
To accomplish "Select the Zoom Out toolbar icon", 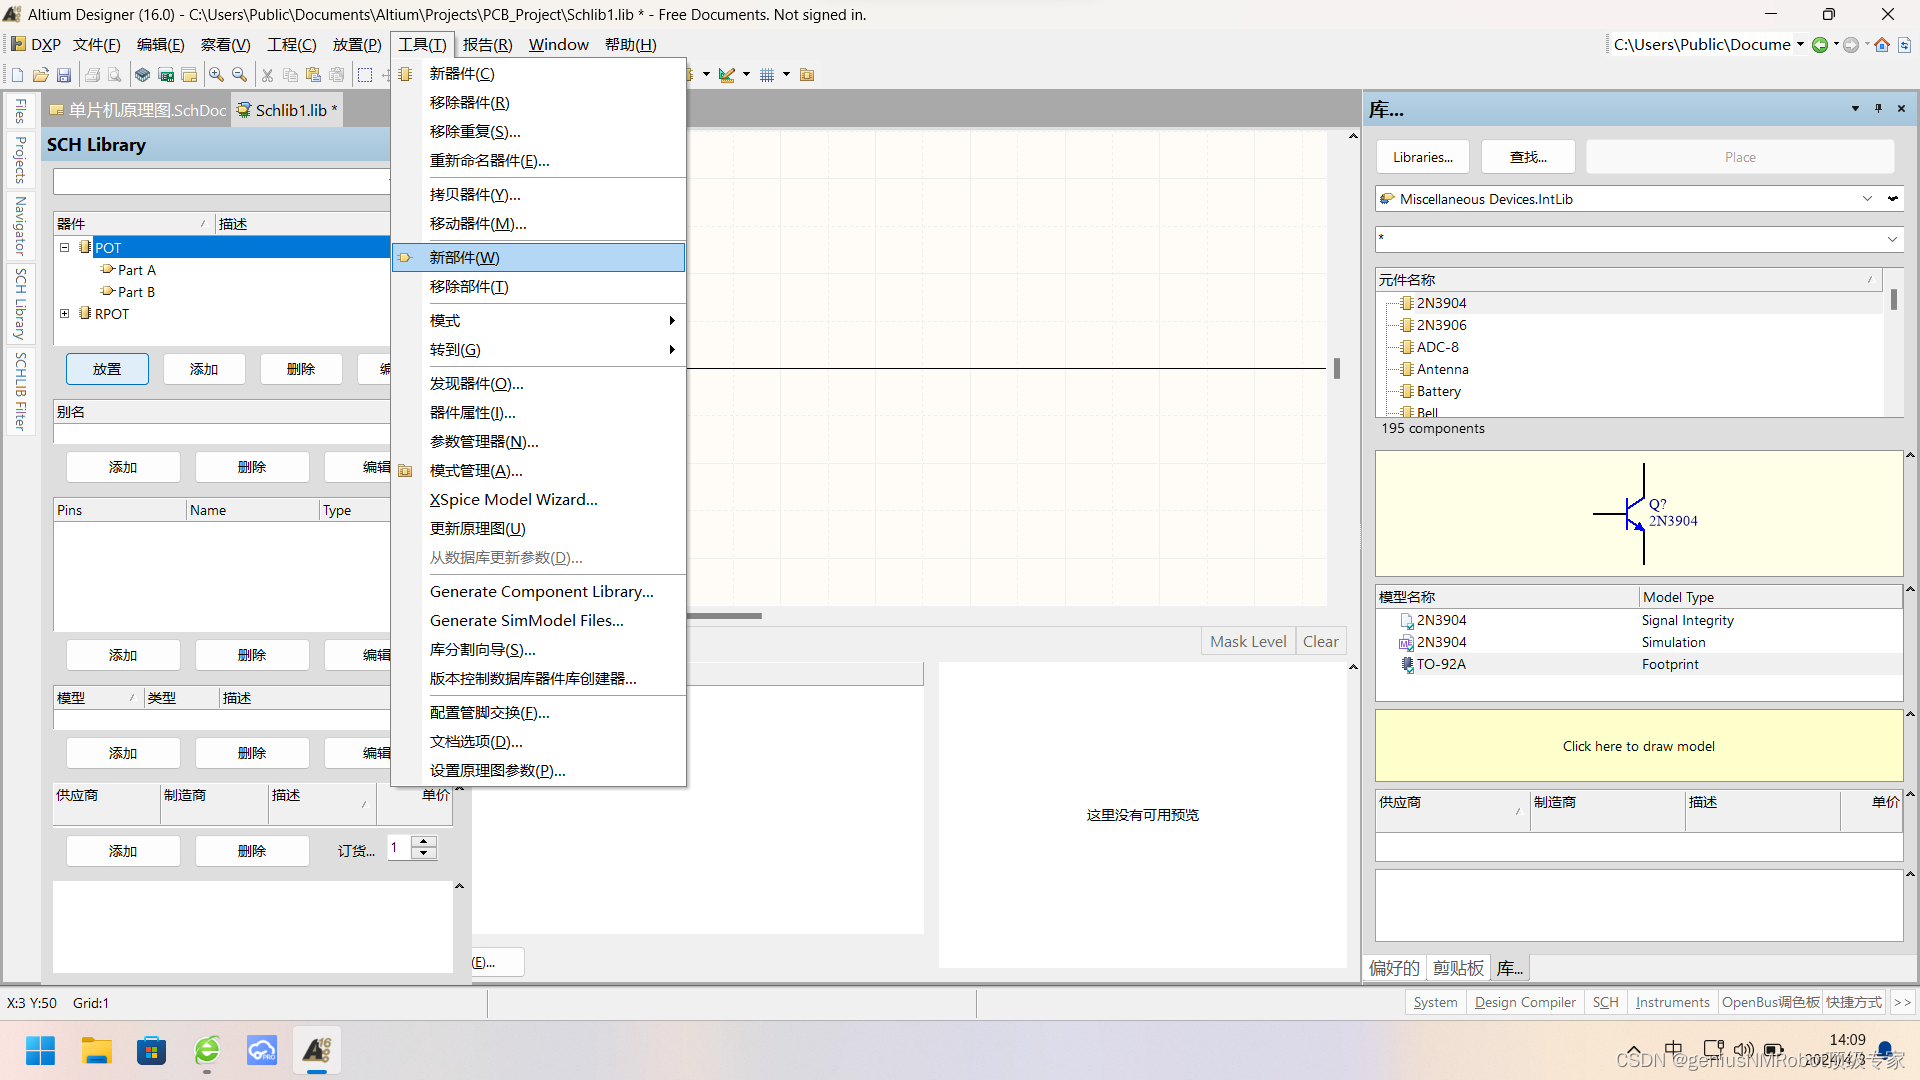I will [240, 75].
